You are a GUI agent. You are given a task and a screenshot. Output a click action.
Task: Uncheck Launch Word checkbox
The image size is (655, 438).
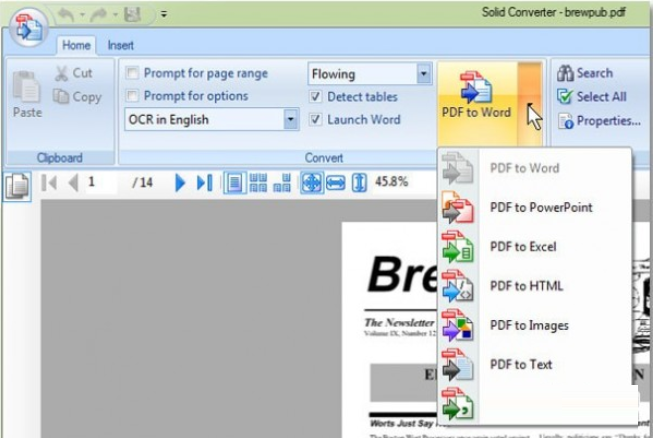pos(315,119)
